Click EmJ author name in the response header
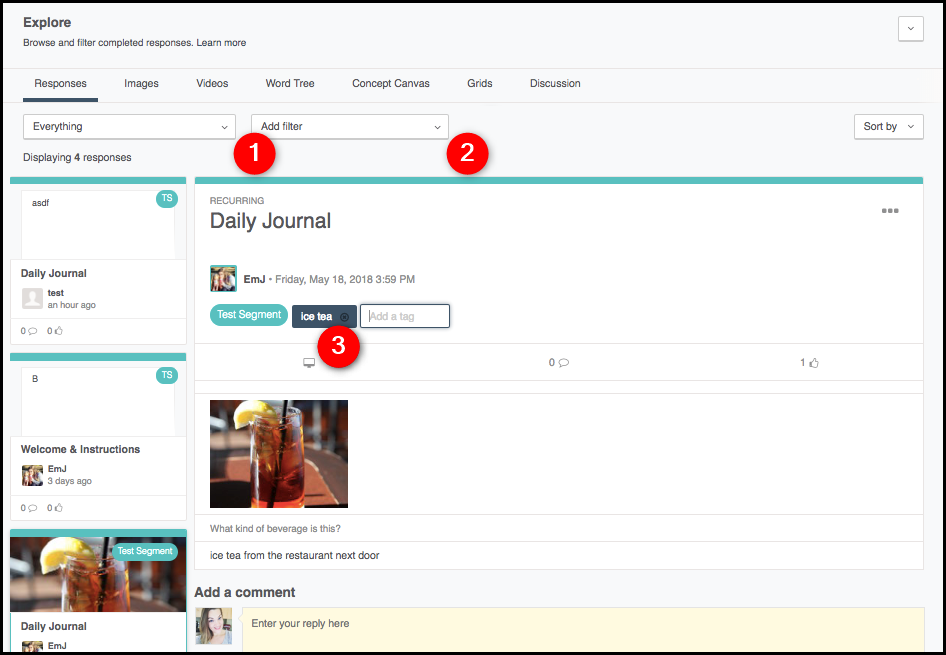This screenshot has width=946, height=655. pos(254,279)
